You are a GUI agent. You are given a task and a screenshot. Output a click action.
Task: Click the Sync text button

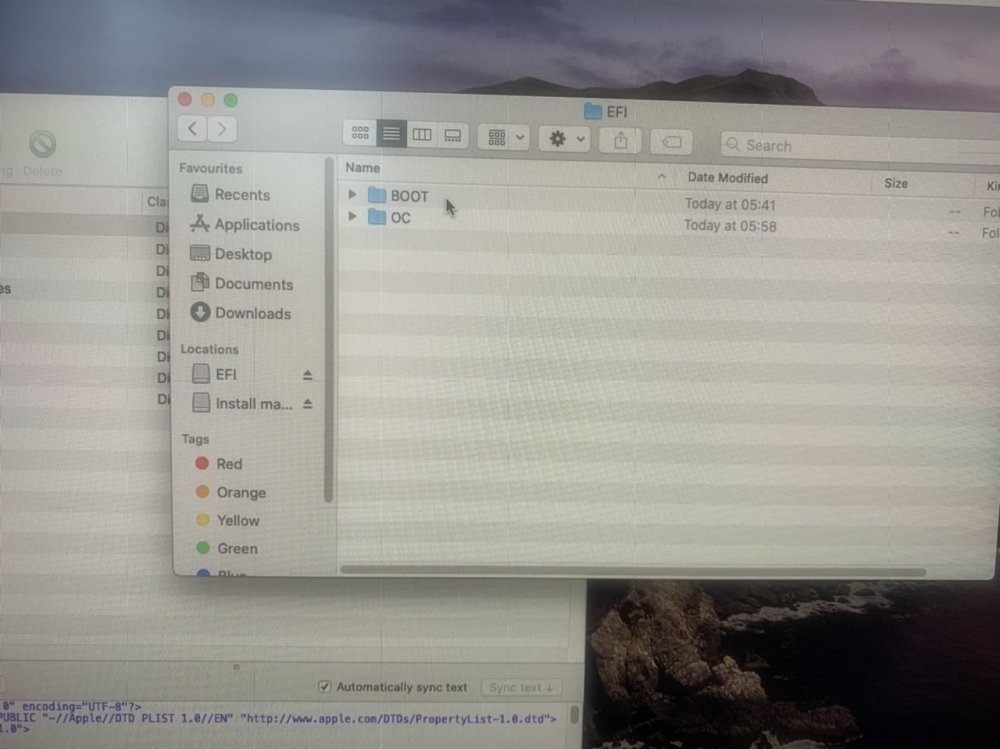[521, 687]
